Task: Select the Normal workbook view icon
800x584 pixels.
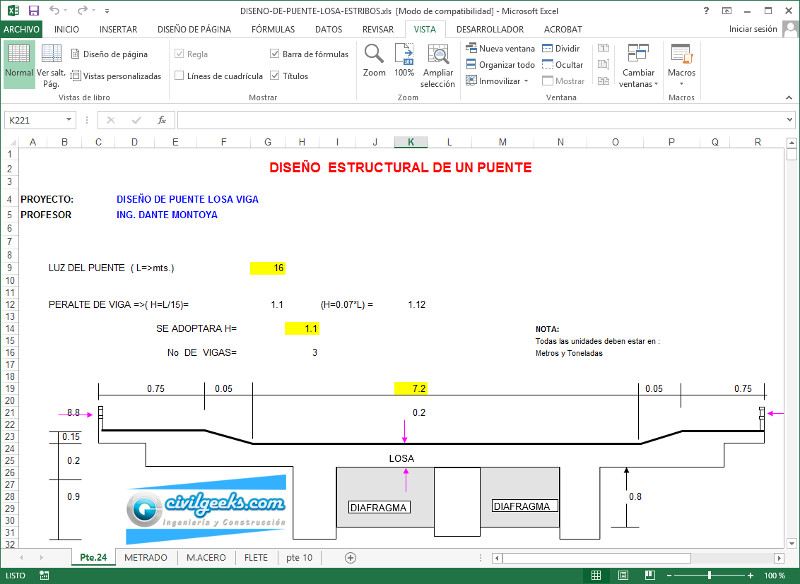Action: [19, 60]
